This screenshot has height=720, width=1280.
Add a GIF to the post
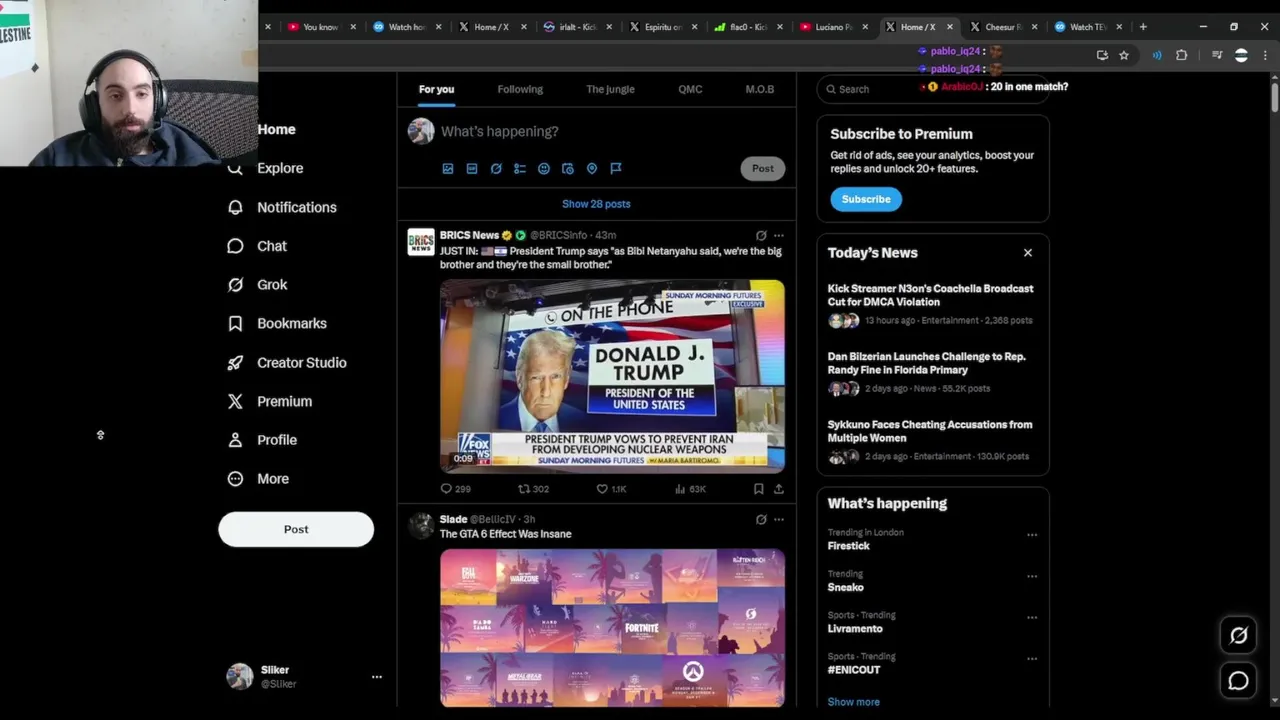click(x=472, y=169)
